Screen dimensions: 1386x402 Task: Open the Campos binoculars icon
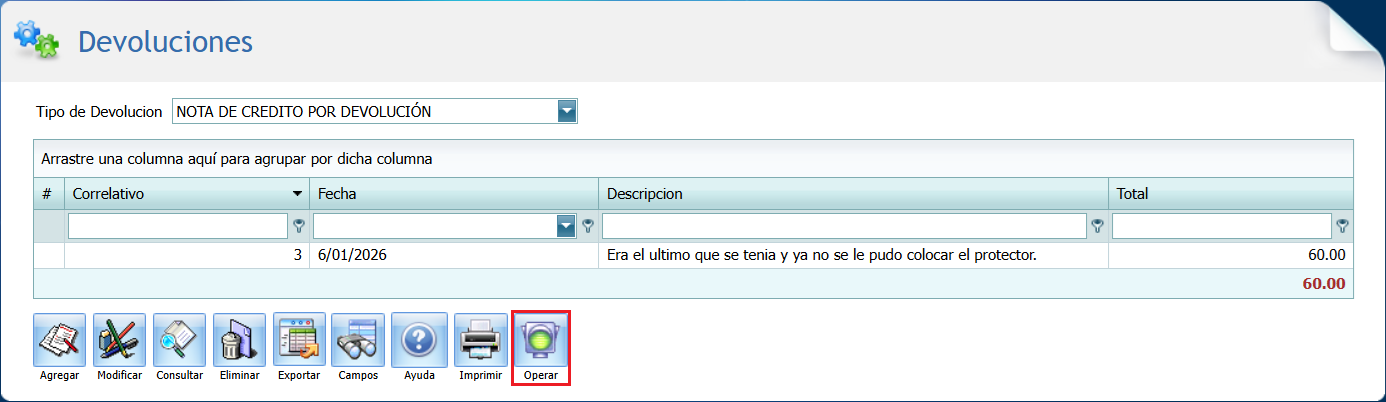358,341
